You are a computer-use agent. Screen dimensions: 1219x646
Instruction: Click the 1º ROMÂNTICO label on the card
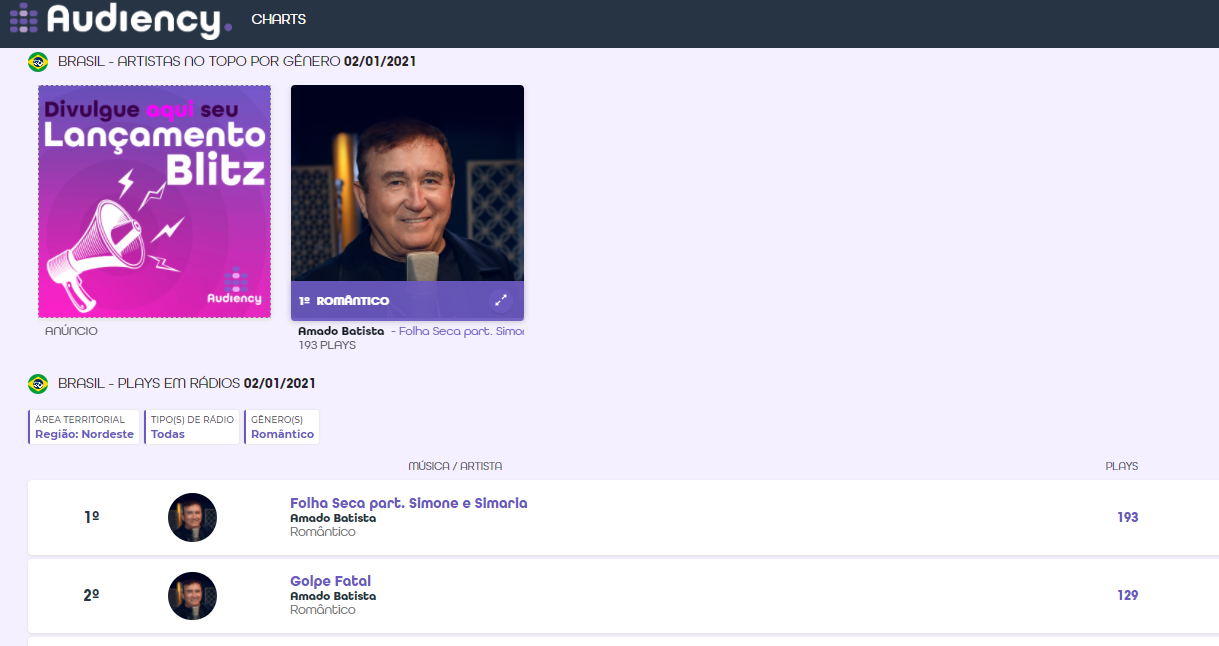click(x=344, y=300)
